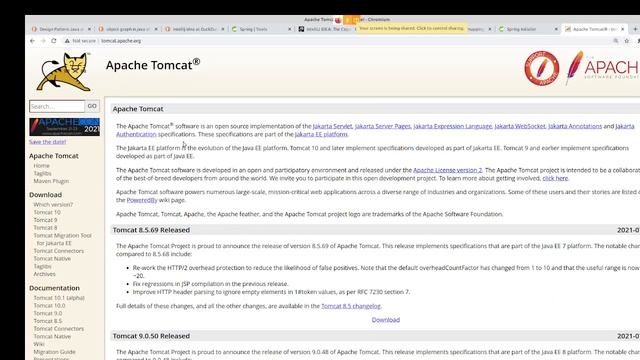Close the Design Pattern Java tab
Image resolution: width=640 pixels, height=360 pixels.
[x=89, y=29]
